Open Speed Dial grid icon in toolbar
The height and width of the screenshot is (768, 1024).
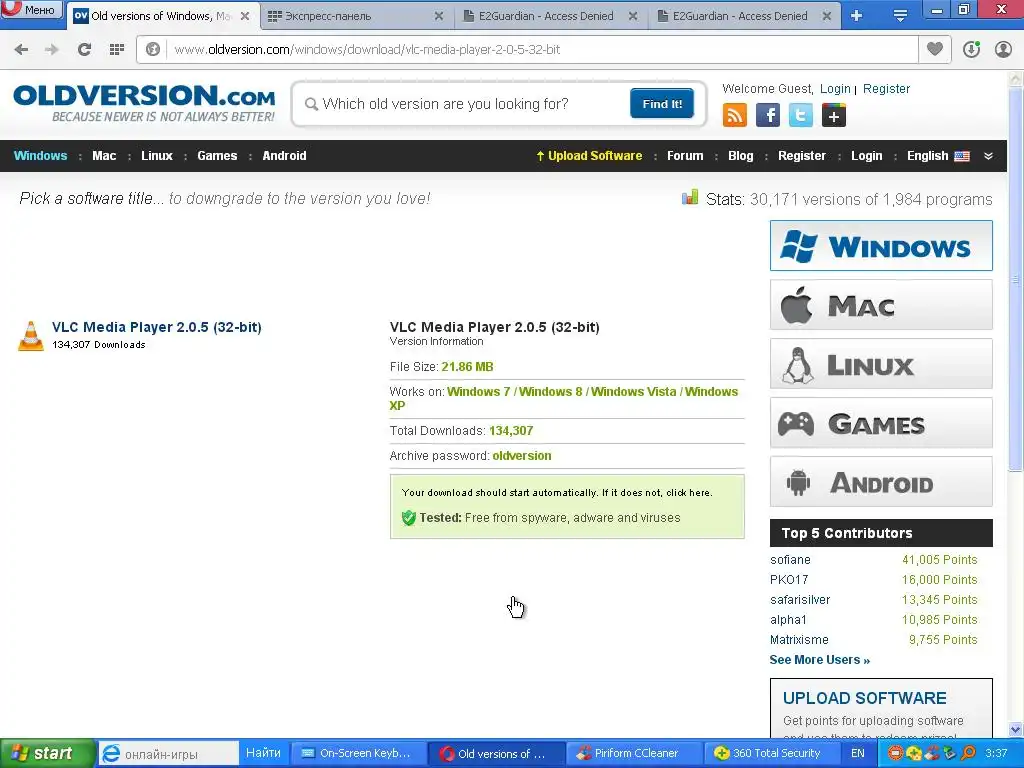117,50
